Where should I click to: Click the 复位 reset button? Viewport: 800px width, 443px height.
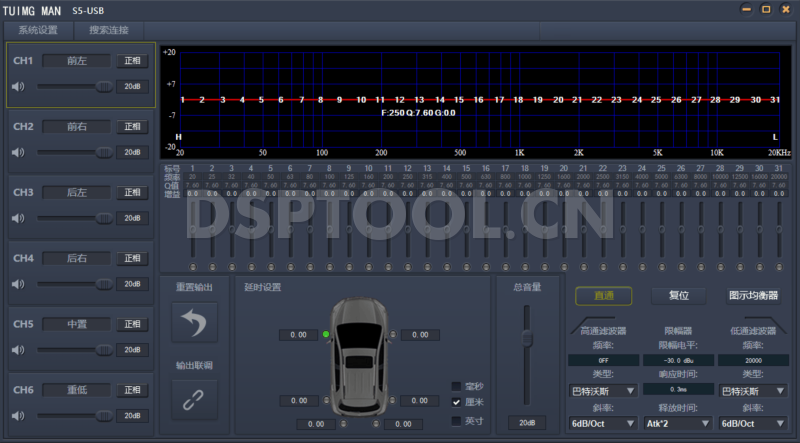pyautogui.click(x=679, y=296)
